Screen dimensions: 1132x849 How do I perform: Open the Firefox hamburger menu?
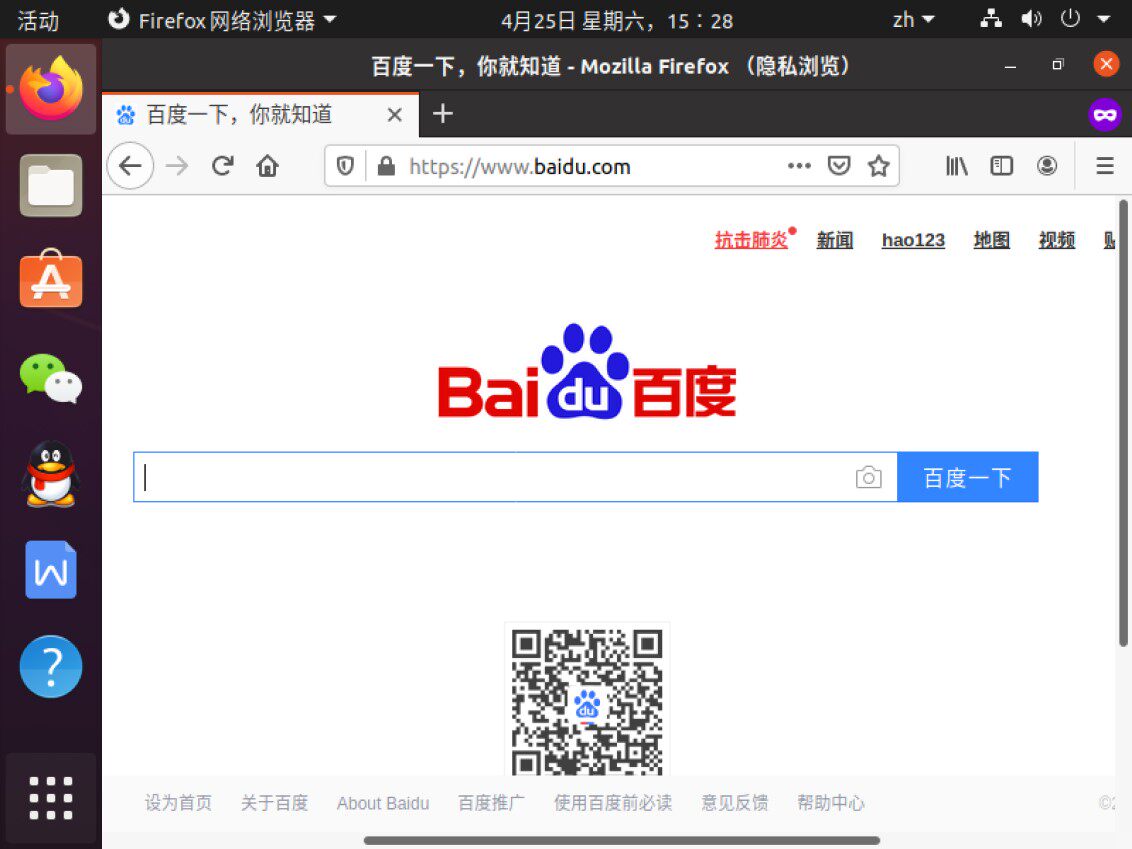1105,166
